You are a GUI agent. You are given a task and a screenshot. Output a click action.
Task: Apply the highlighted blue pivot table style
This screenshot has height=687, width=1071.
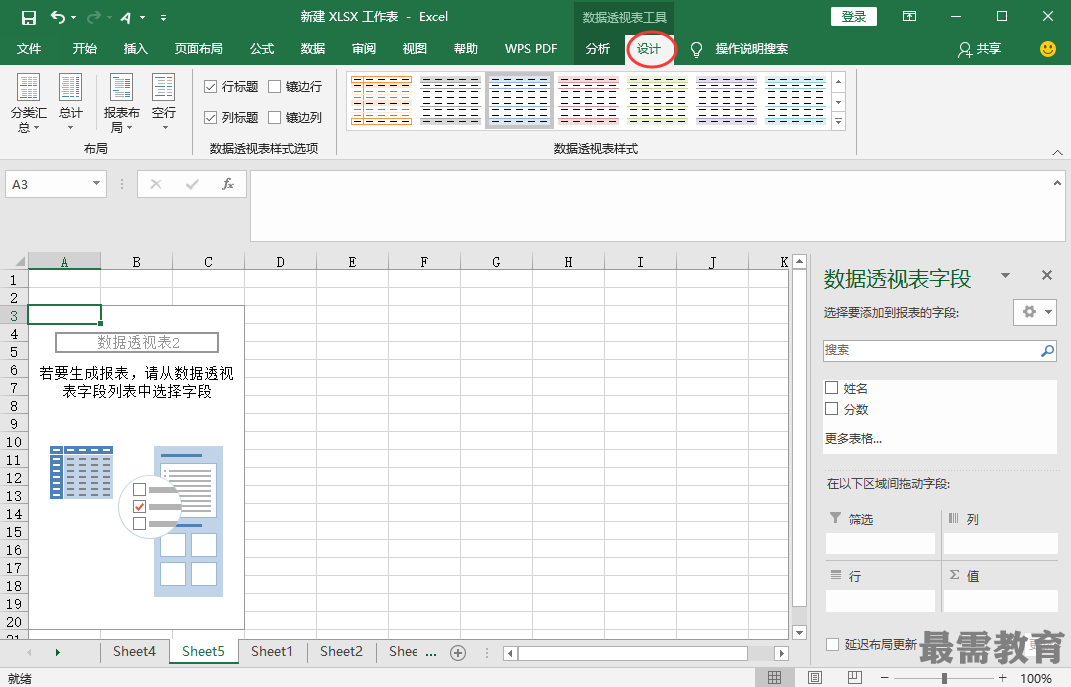[519, 100]
